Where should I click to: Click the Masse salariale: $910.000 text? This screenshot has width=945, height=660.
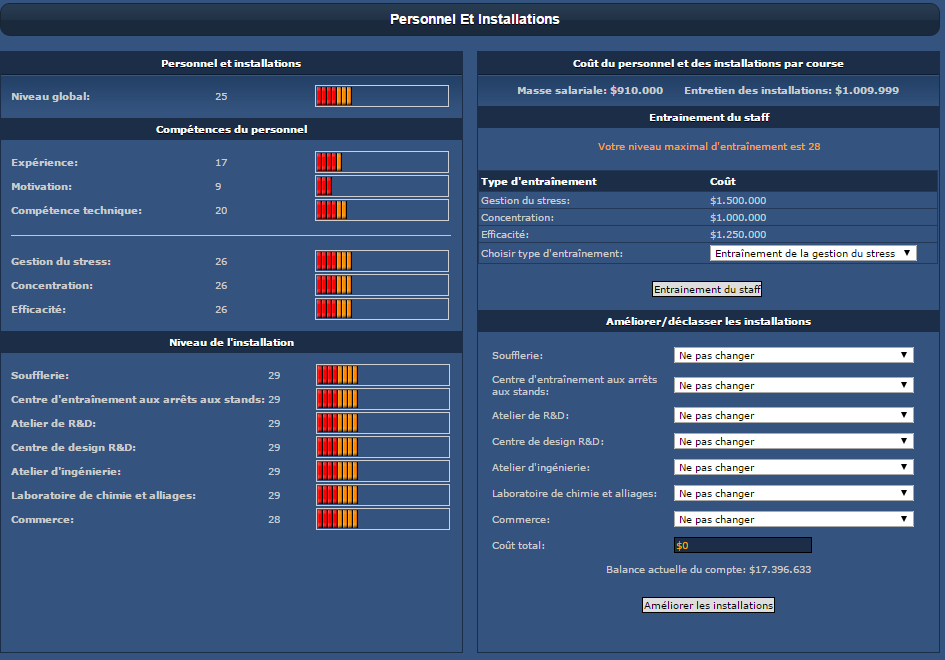tap(590, 90)
